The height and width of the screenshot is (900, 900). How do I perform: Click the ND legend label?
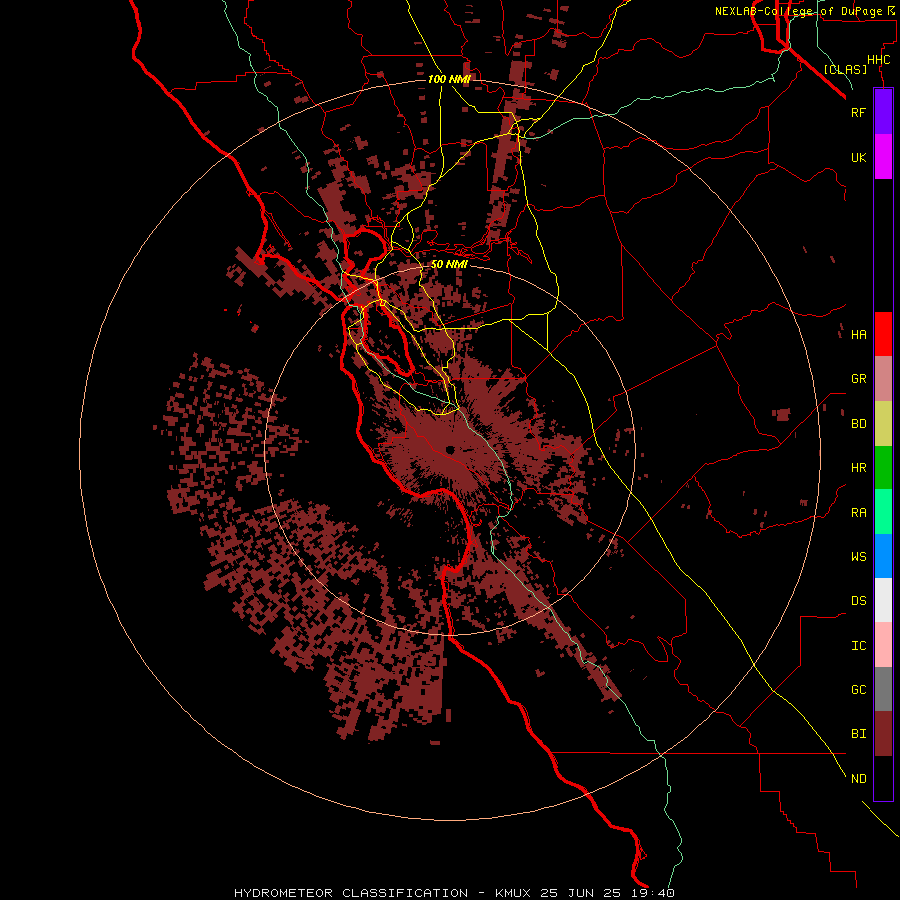pos(858,779)
